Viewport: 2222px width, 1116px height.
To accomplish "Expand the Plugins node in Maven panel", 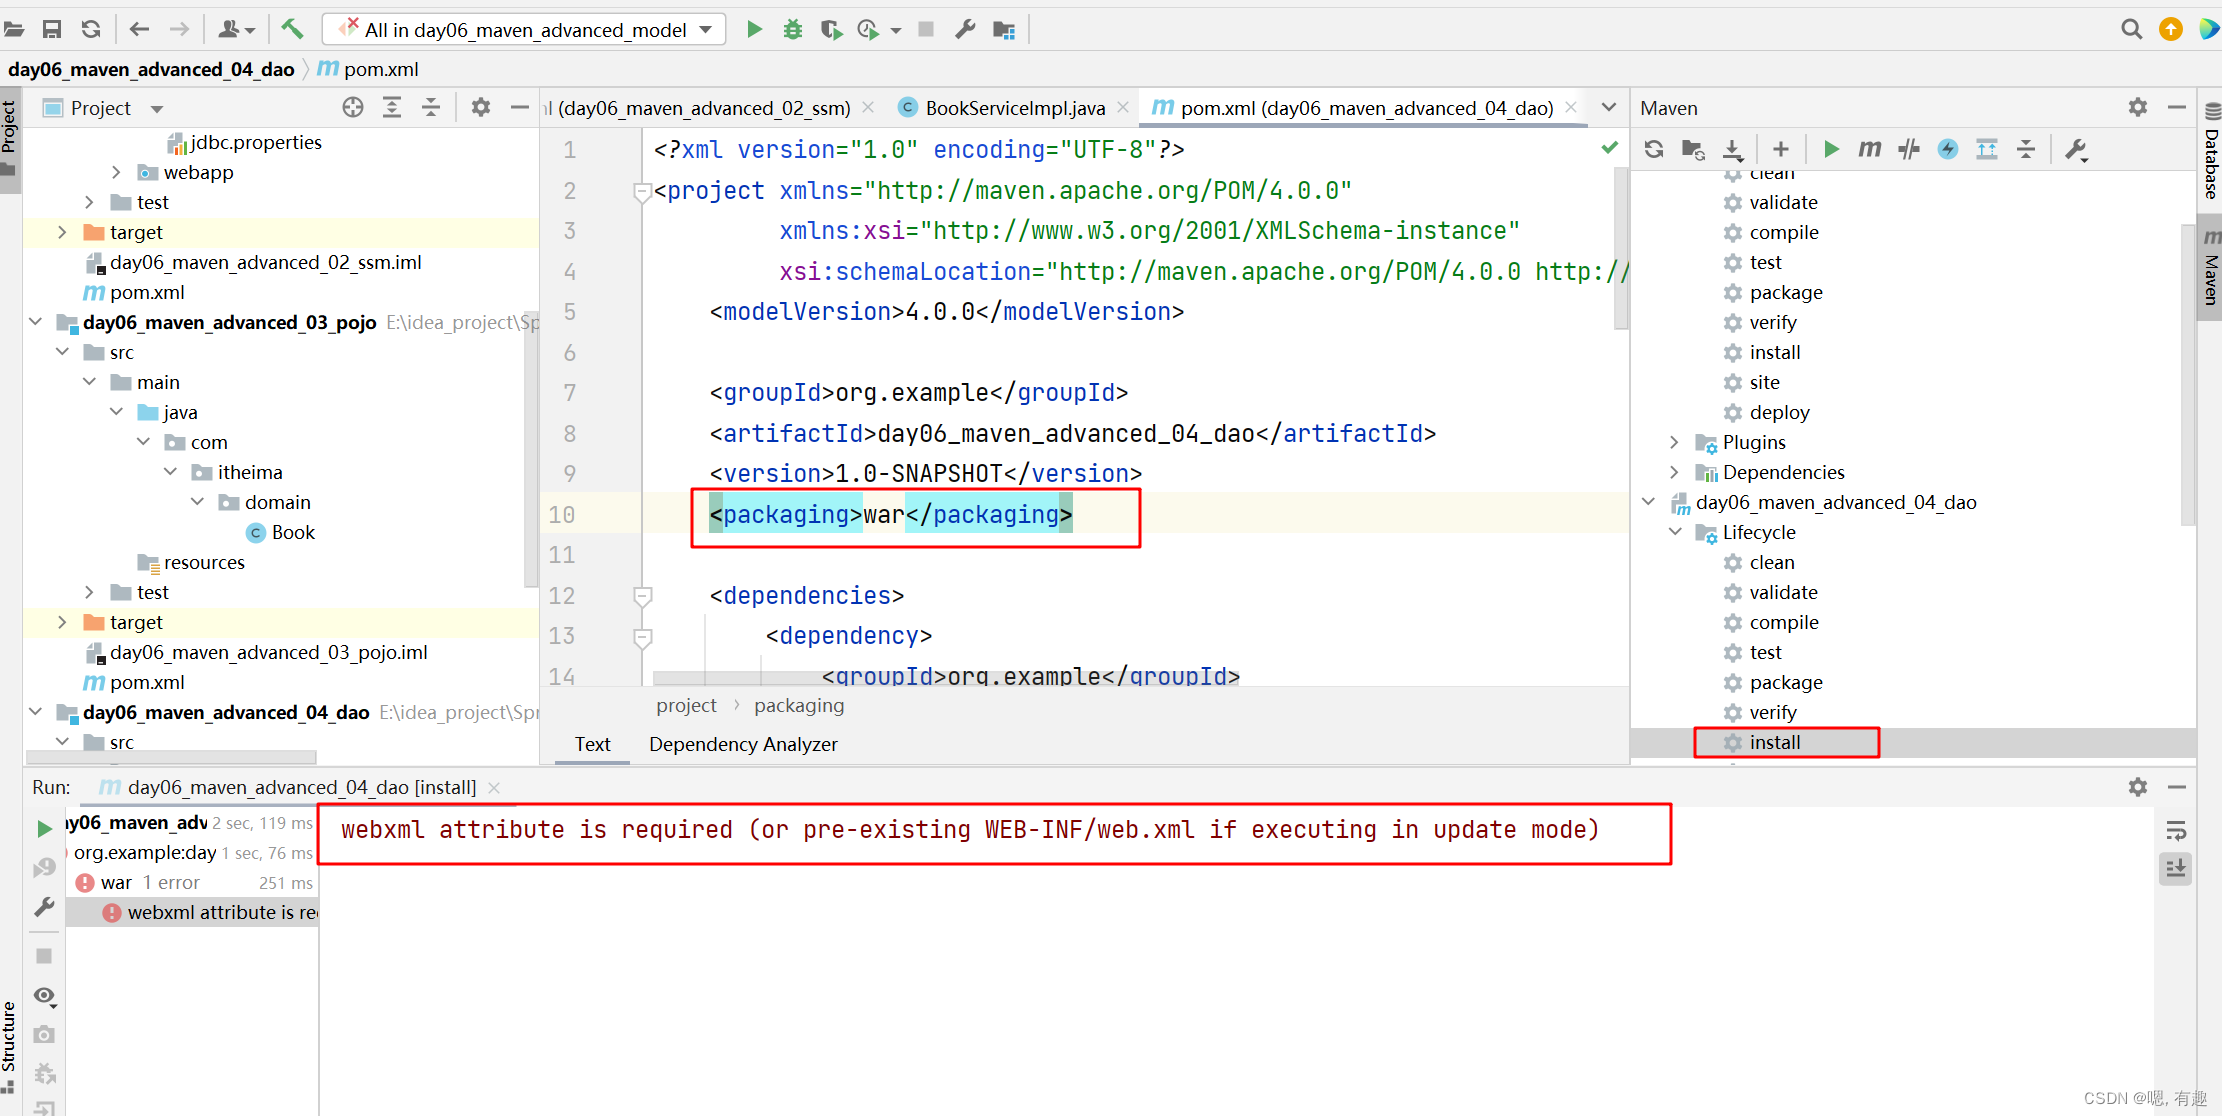I will [x=1674, y=442].
